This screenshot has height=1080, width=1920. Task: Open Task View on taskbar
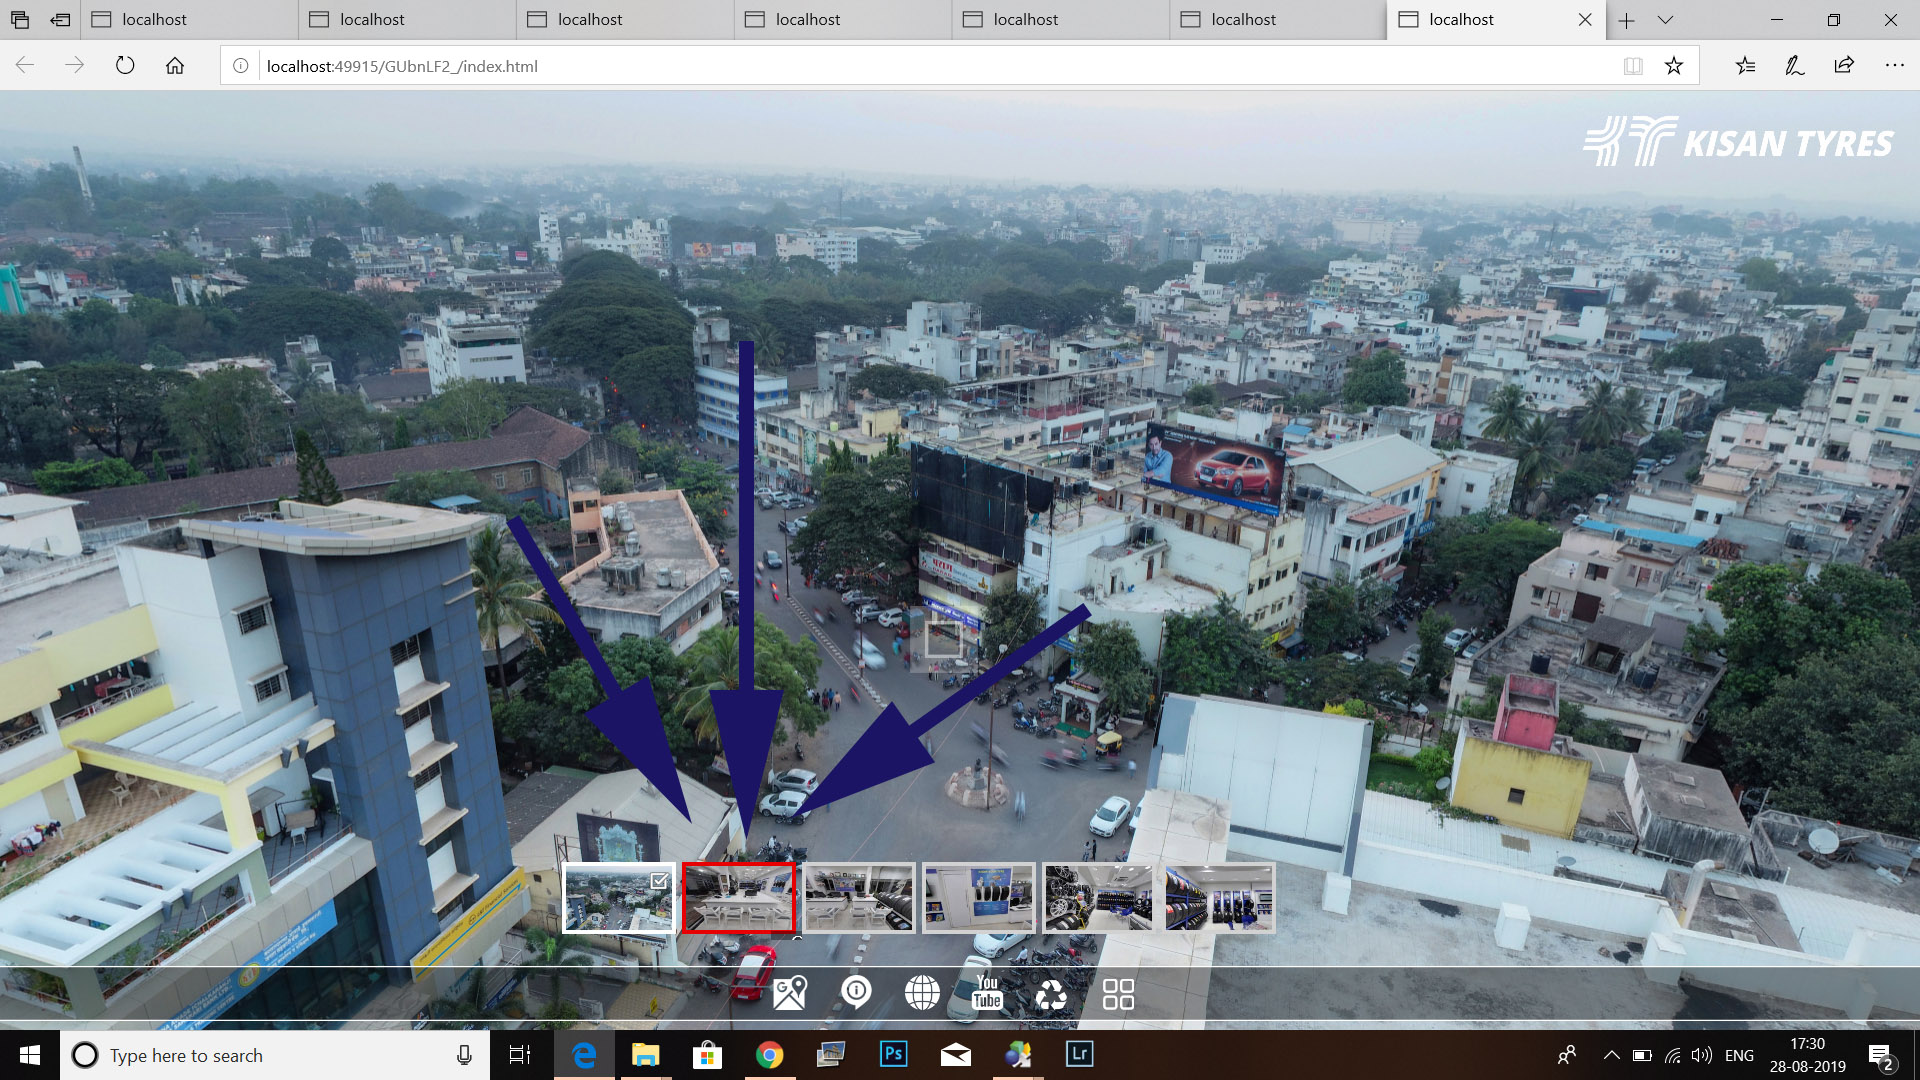coord(520,1055)
